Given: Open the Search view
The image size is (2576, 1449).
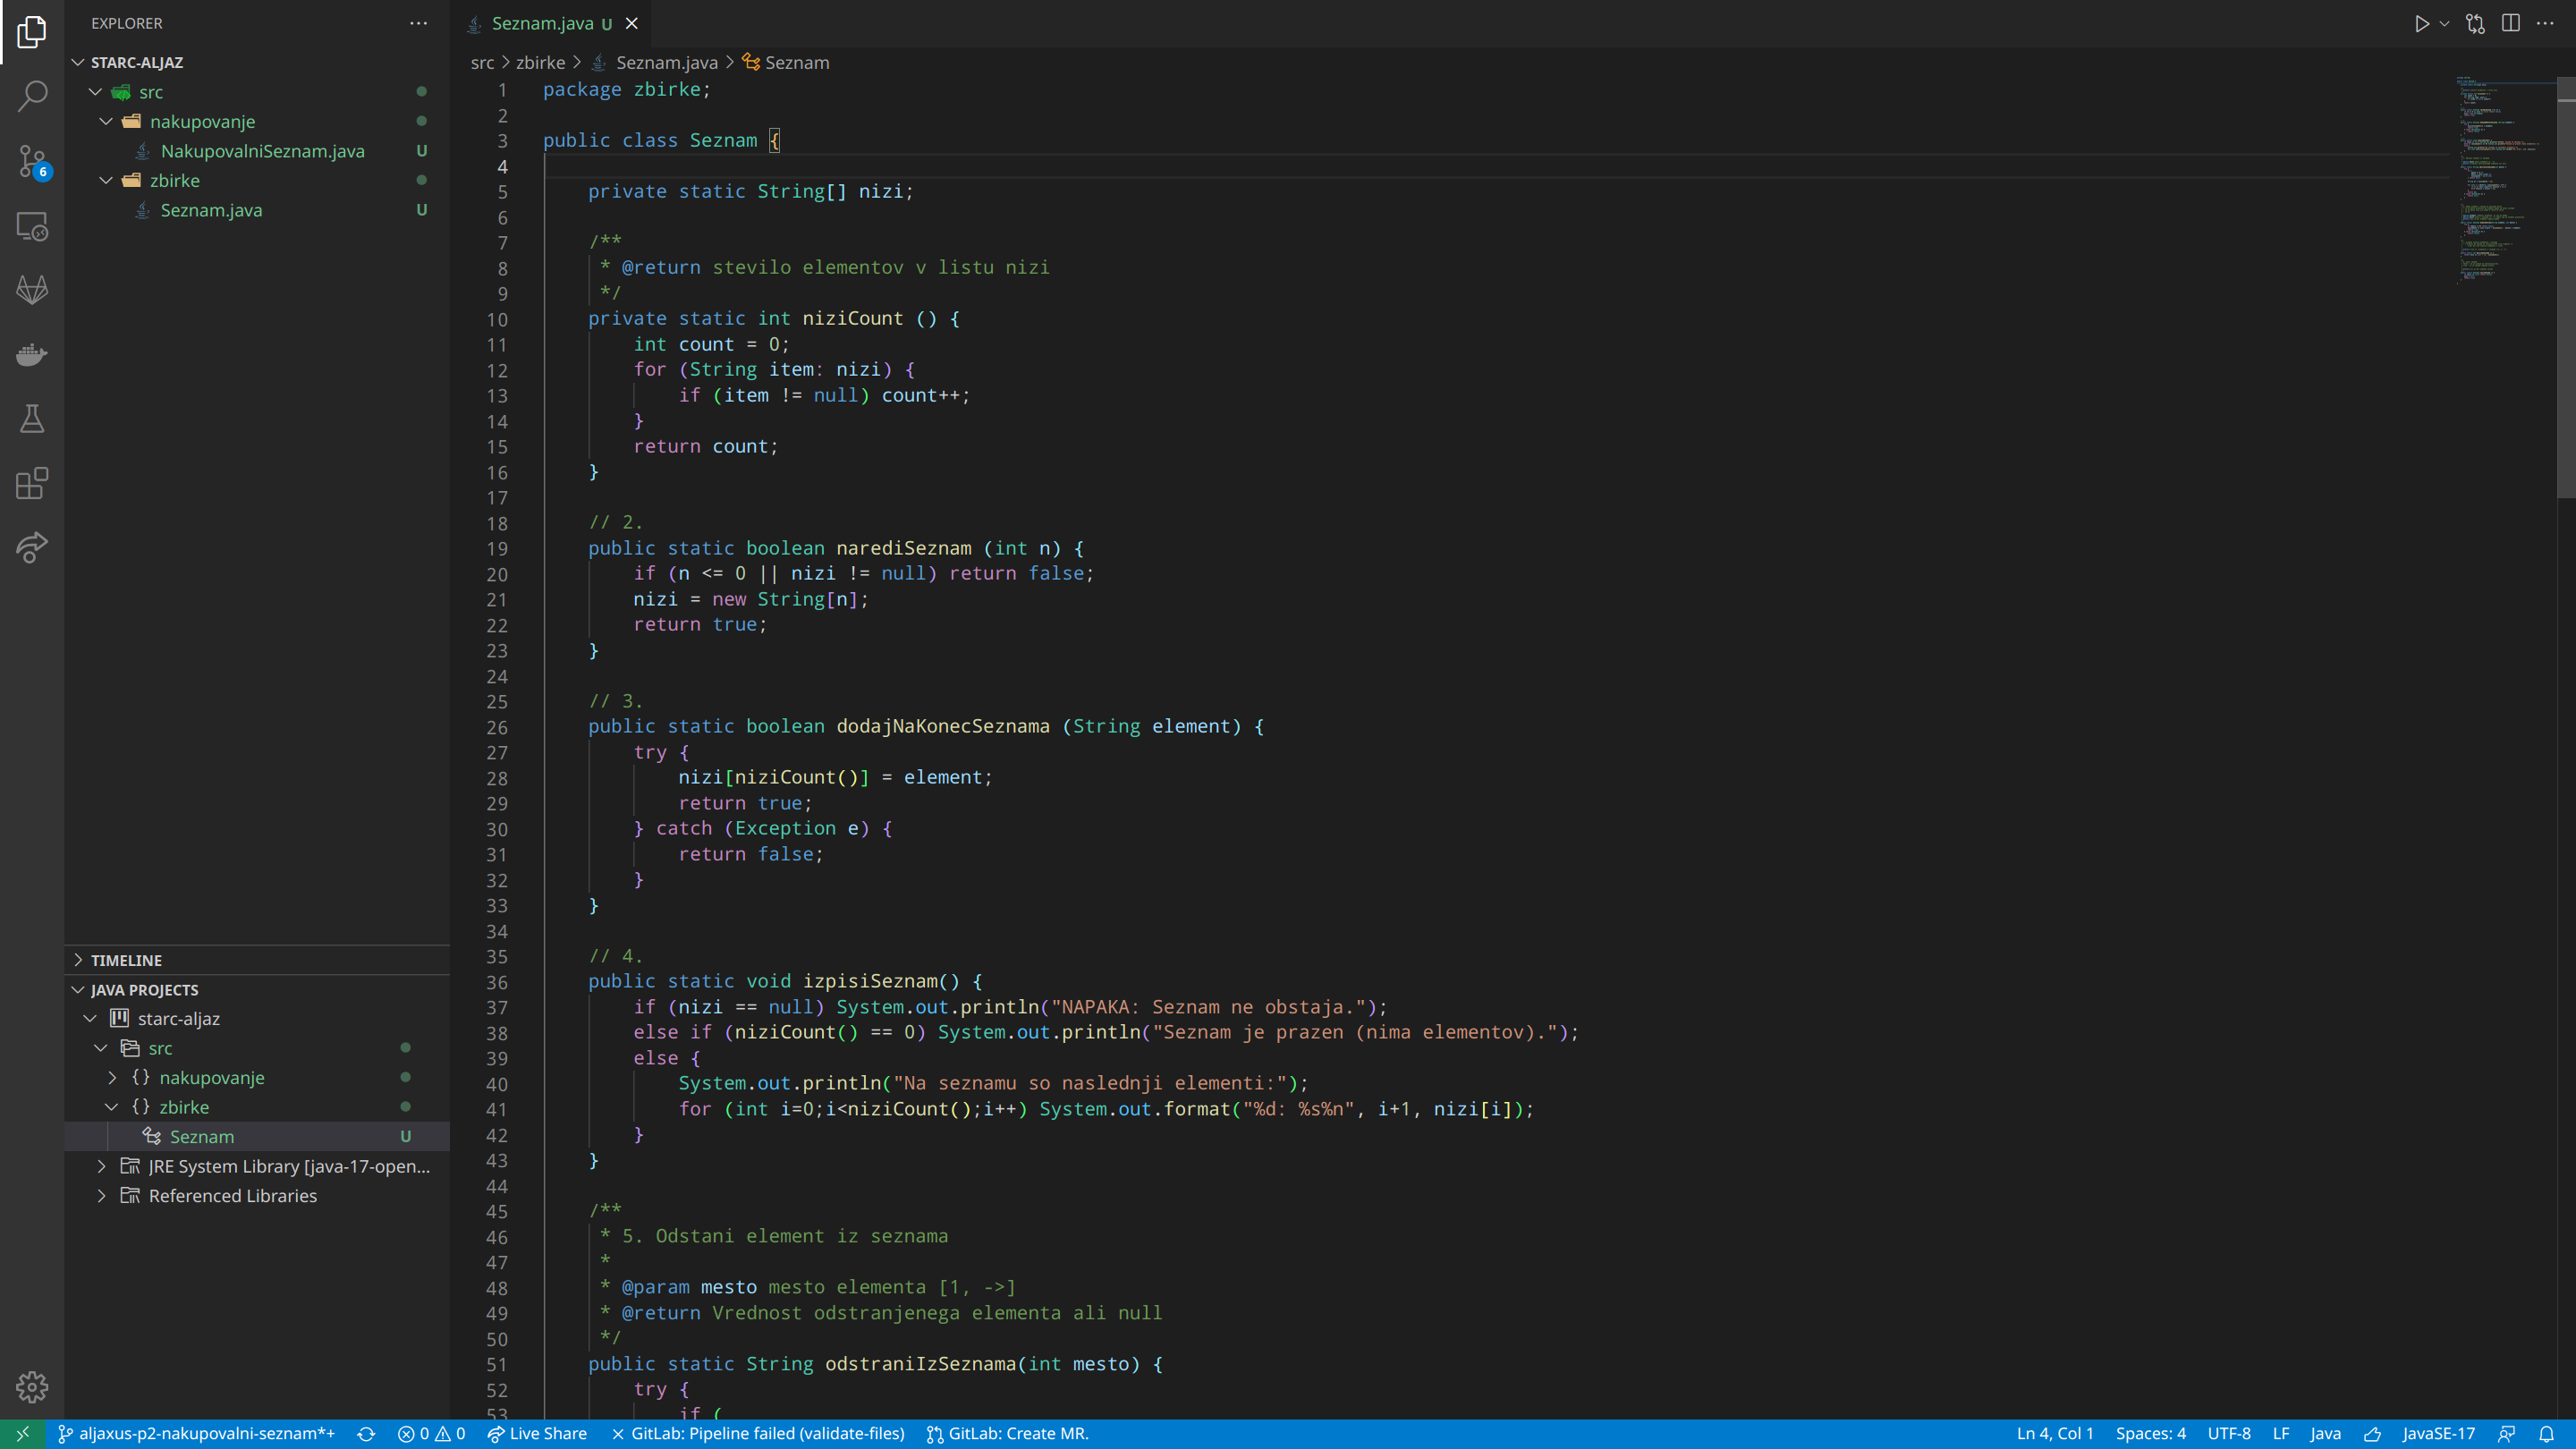Looking at the screenshot, I should [x=32, y=96].
